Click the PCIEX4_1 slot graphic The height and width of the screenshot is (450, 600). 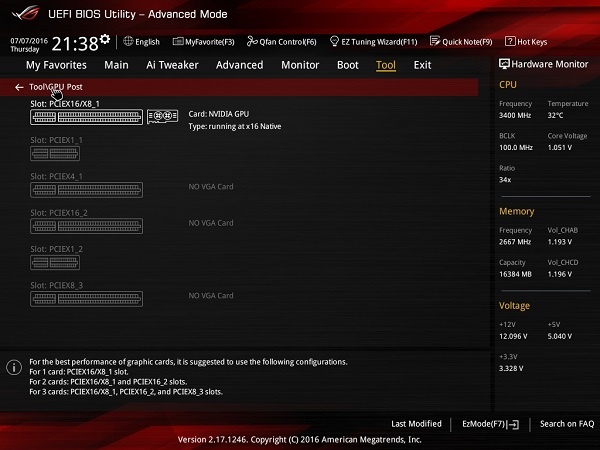[86, 190]
